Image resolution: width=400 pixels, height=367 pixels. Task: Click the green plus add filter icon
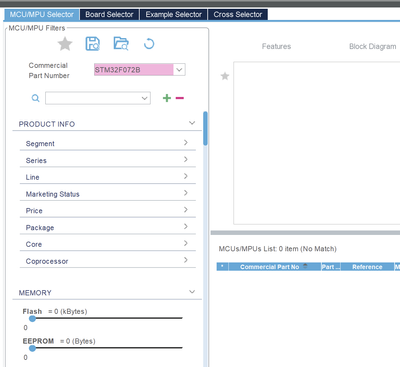click(167, 98)
